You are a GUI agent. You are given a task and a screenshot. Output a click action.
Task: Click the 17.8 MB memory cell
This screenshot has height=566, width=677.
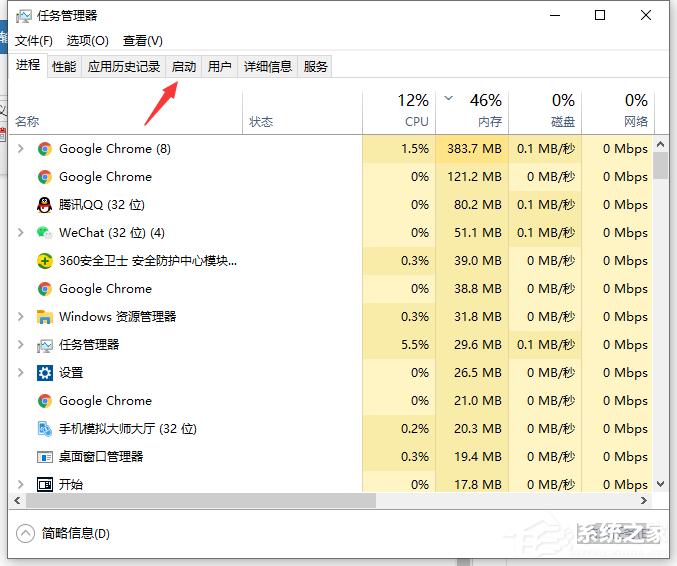click(472, 481)
